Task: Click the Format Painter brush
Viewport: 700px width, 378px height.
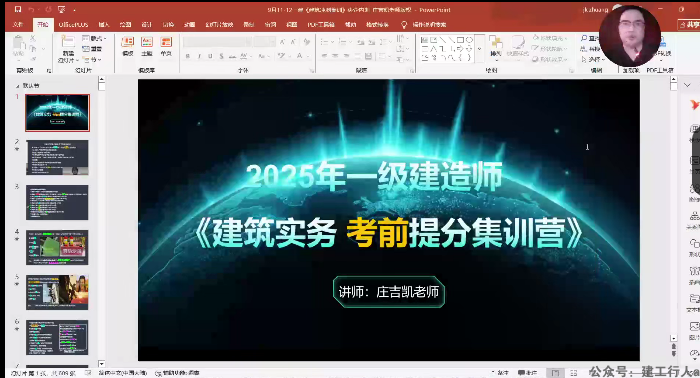Action: tap(33, 58)
